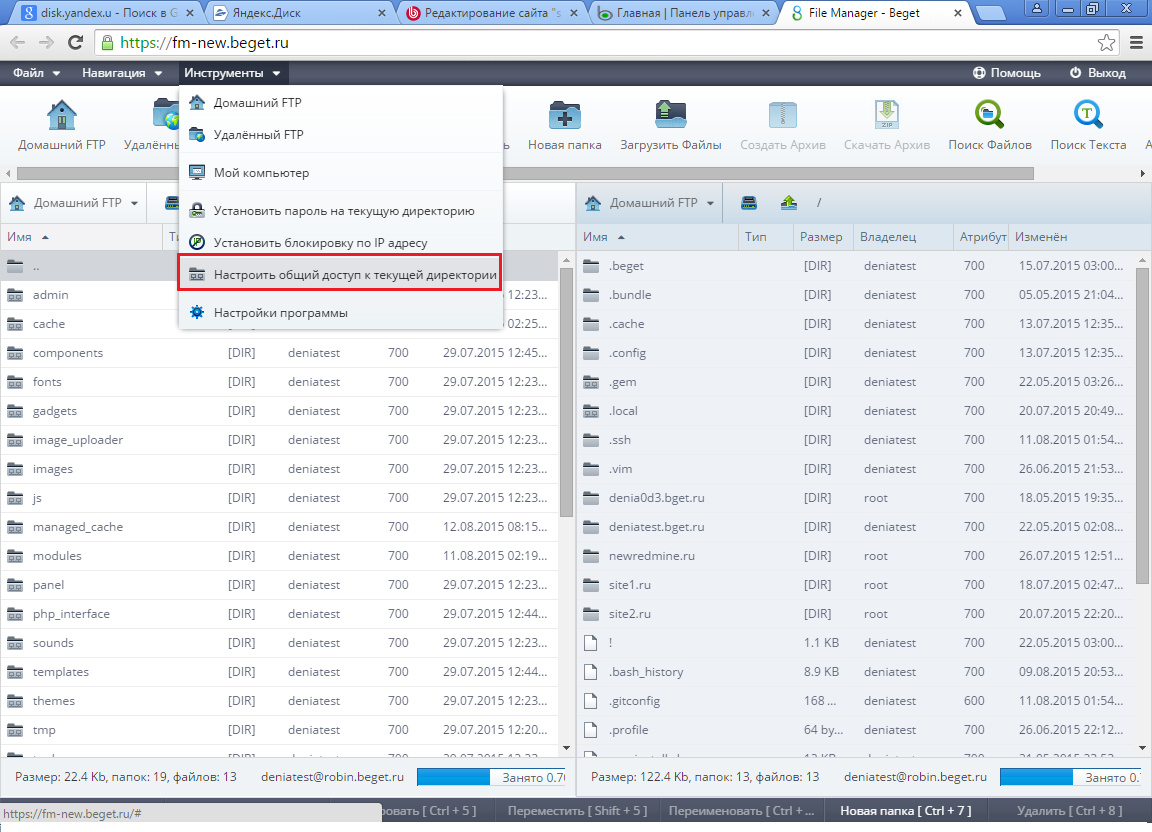Screen dimensions: 1152x832
Task: Expand Домашний FTP dropdown in left panel
Action: pyautogui.click(x=134, y=204)
